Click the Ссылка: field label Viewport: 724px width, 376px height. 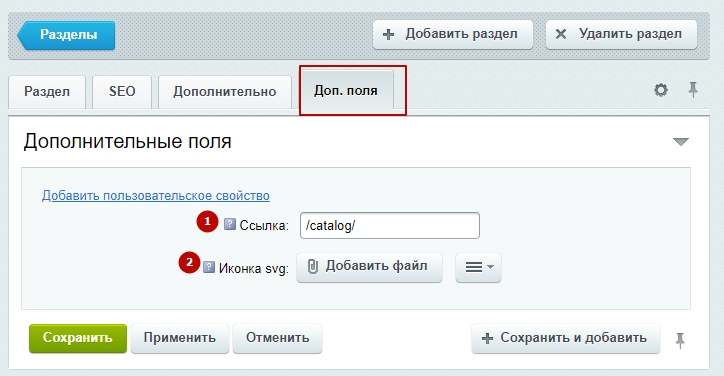(264, 226)
